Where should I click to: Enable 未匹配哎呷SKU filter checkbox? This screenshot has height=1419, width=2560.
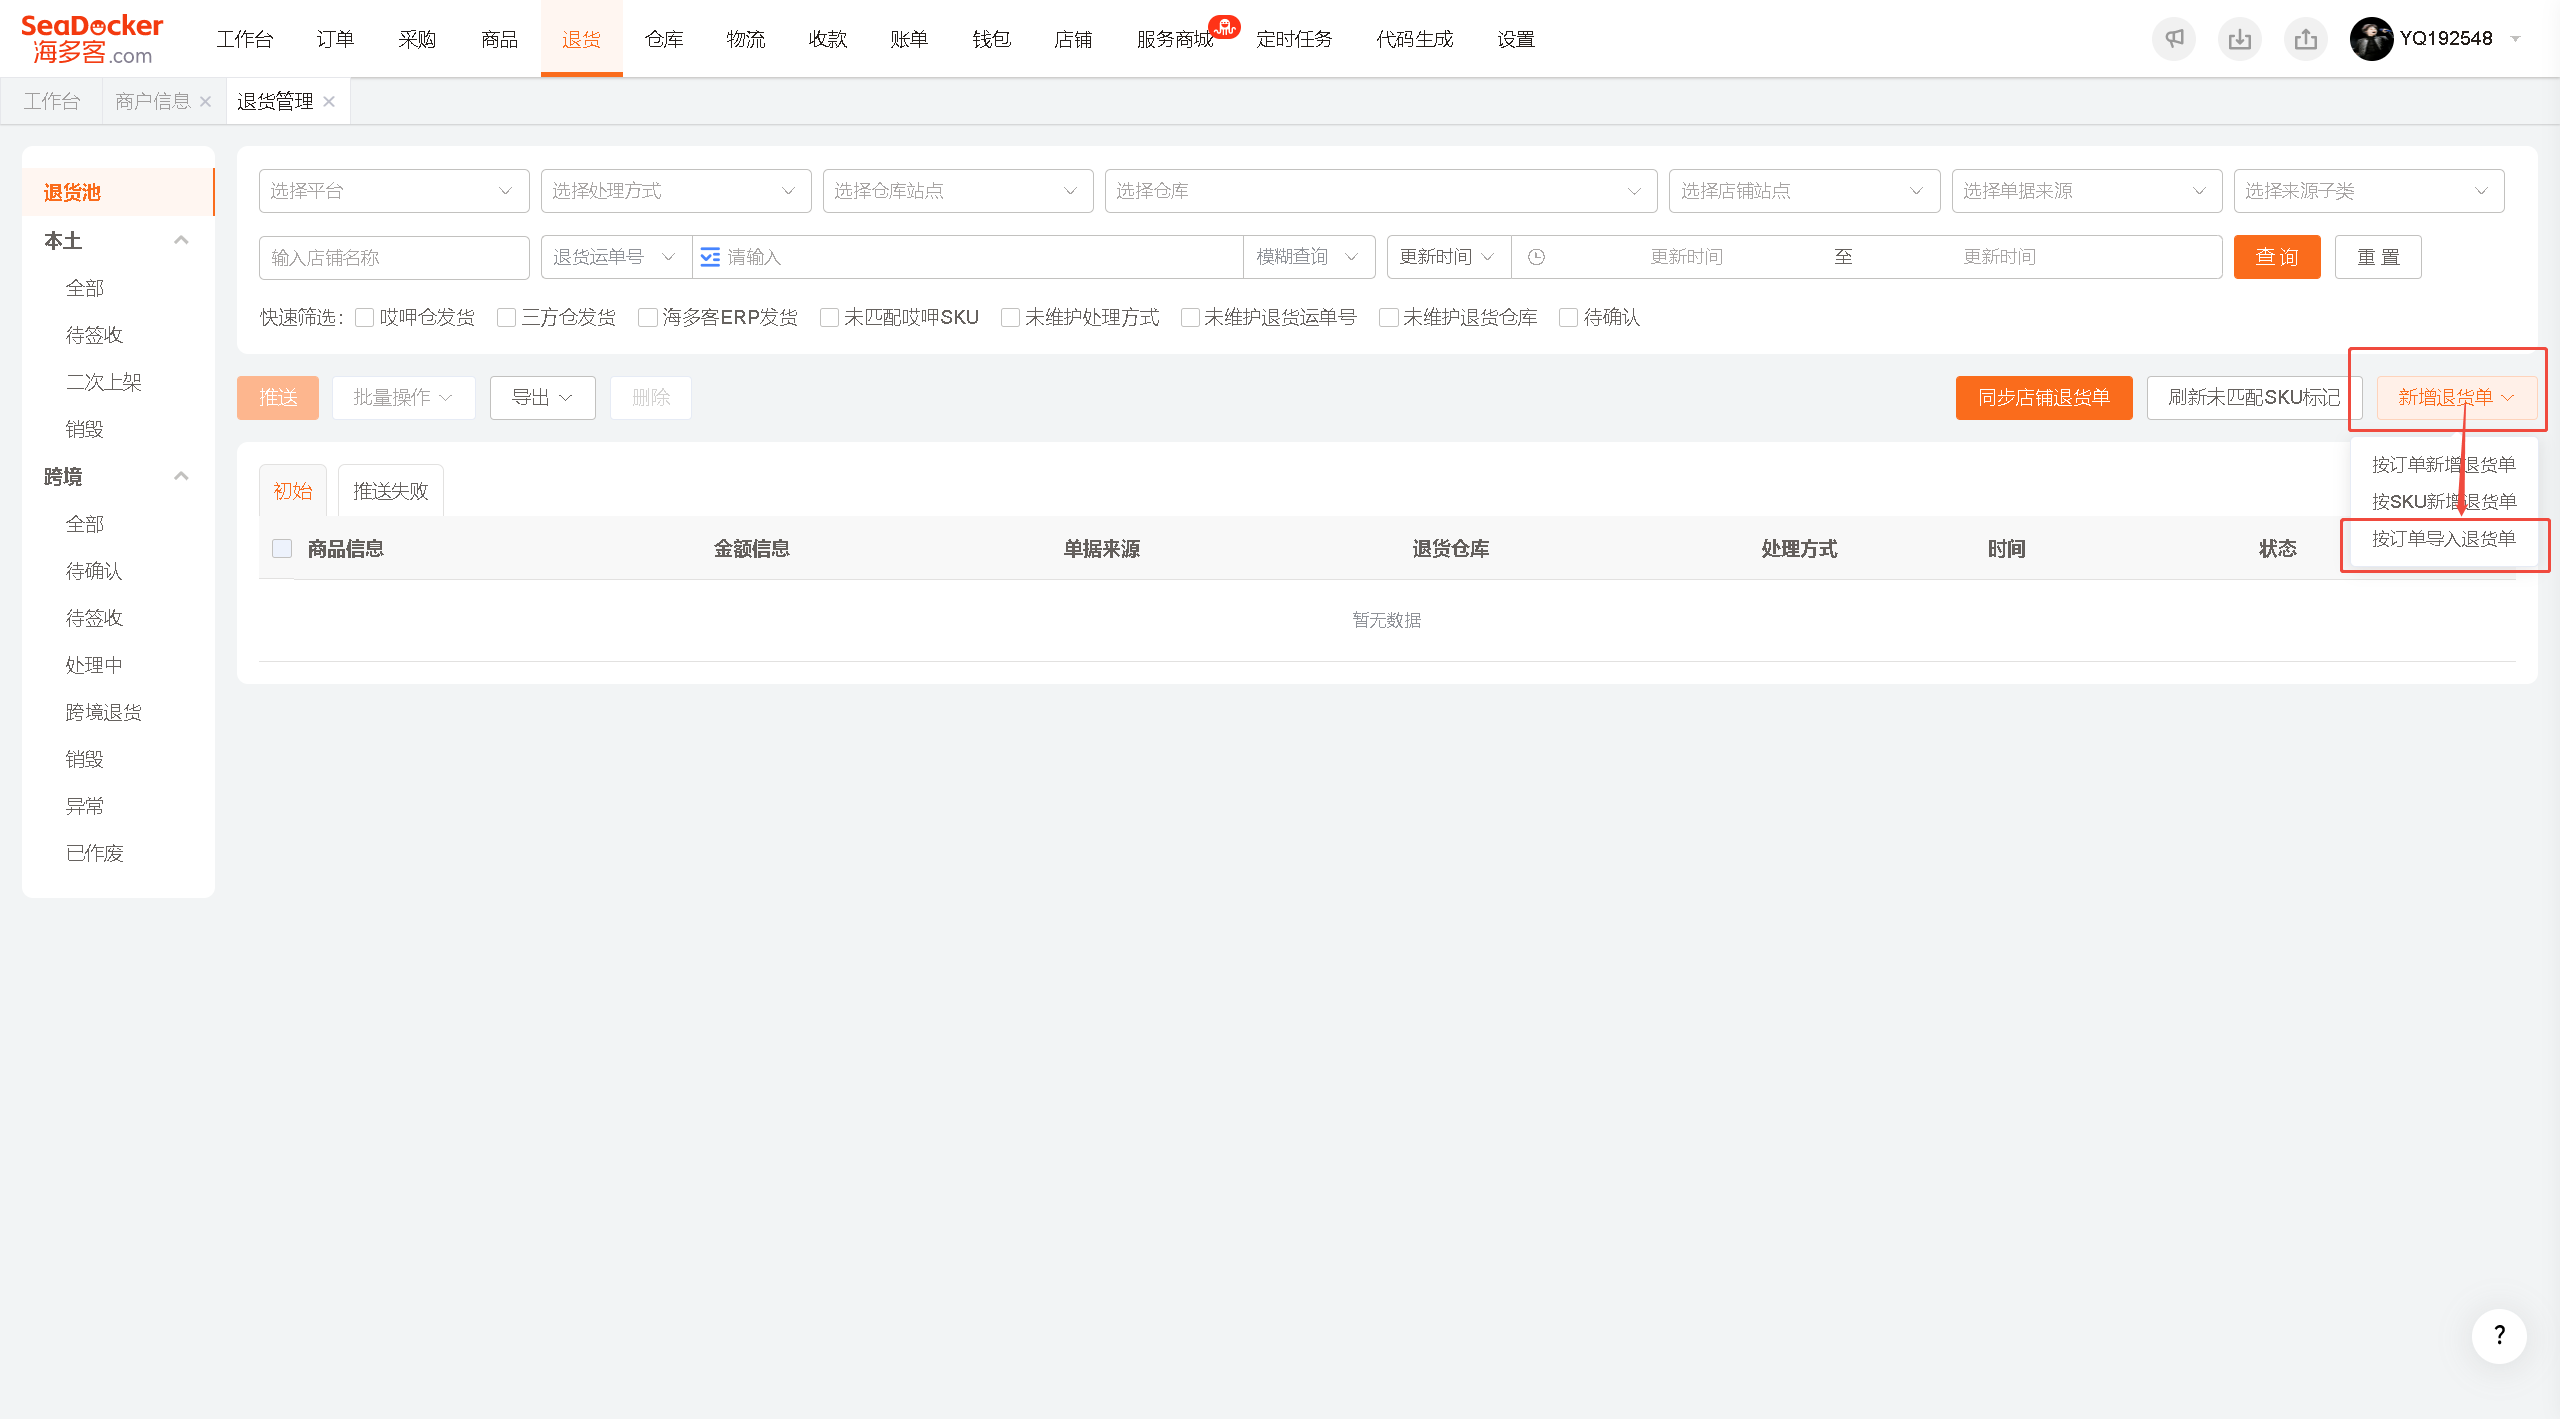830,317
